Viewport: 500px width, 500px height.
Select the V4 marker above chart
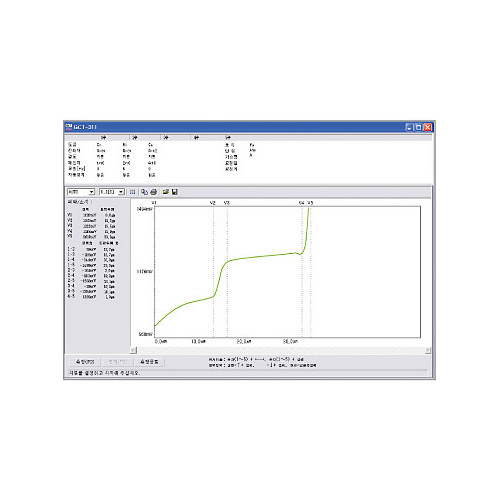(x=301, y=203)
